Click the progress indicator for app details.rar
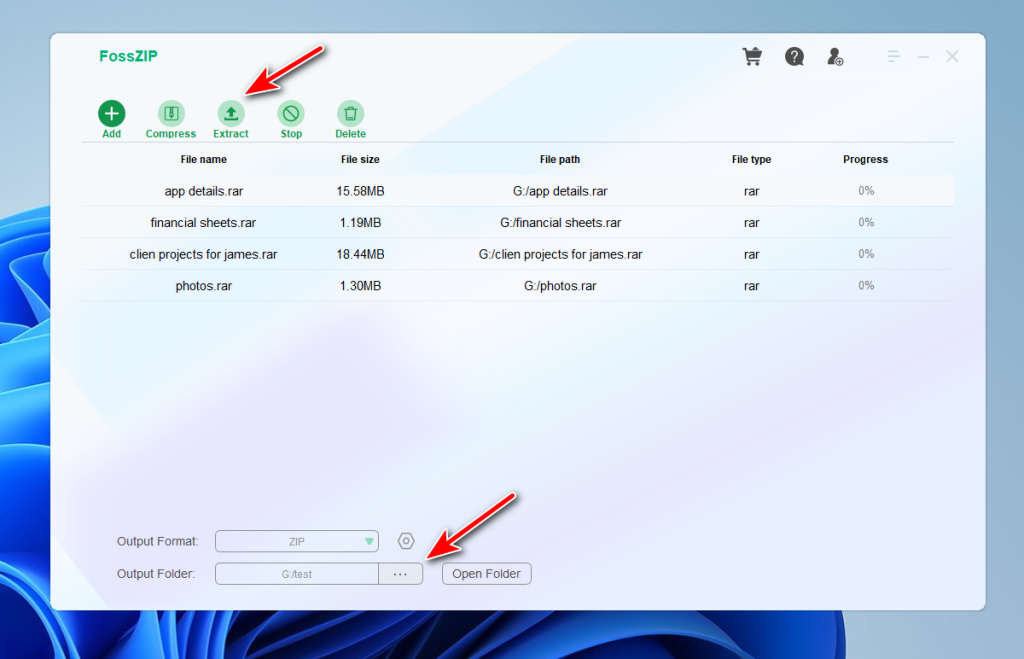 865,190
